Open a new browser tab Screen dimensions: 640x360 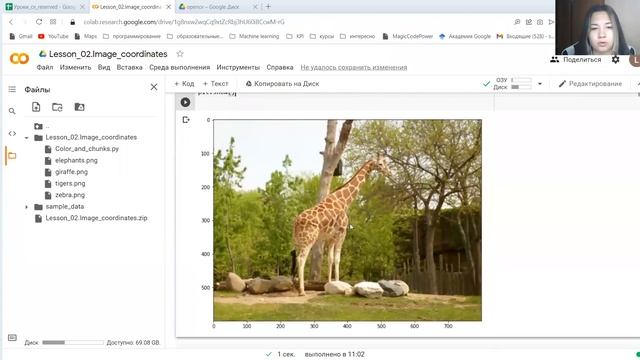(x=268, y=7)
